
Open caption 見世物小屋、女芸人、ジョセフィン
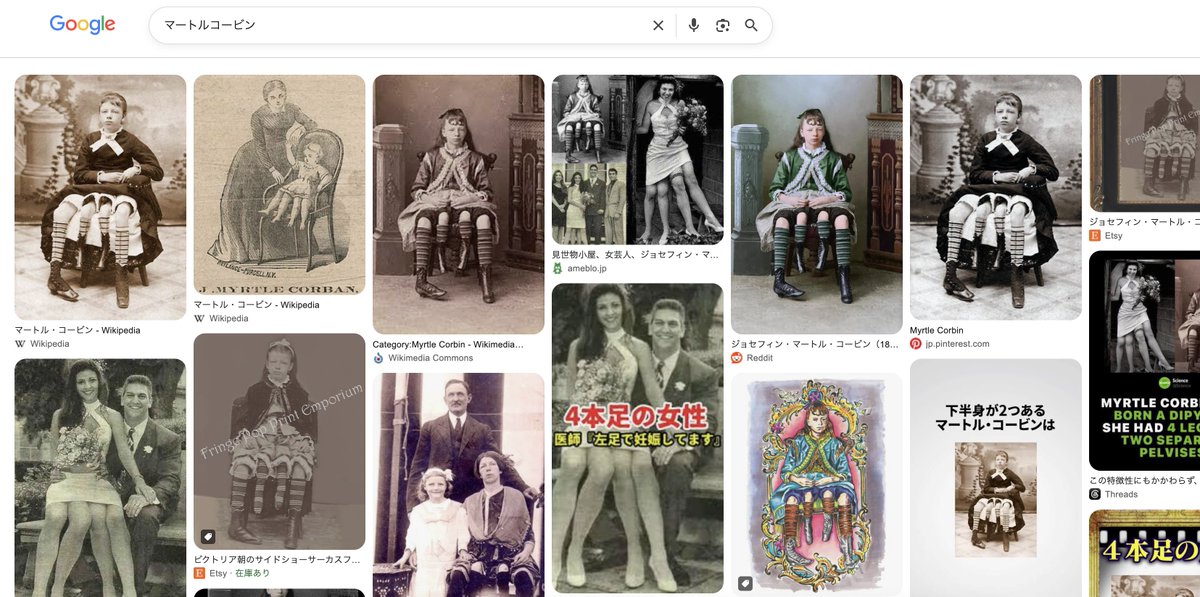click(x=635, y=255)
